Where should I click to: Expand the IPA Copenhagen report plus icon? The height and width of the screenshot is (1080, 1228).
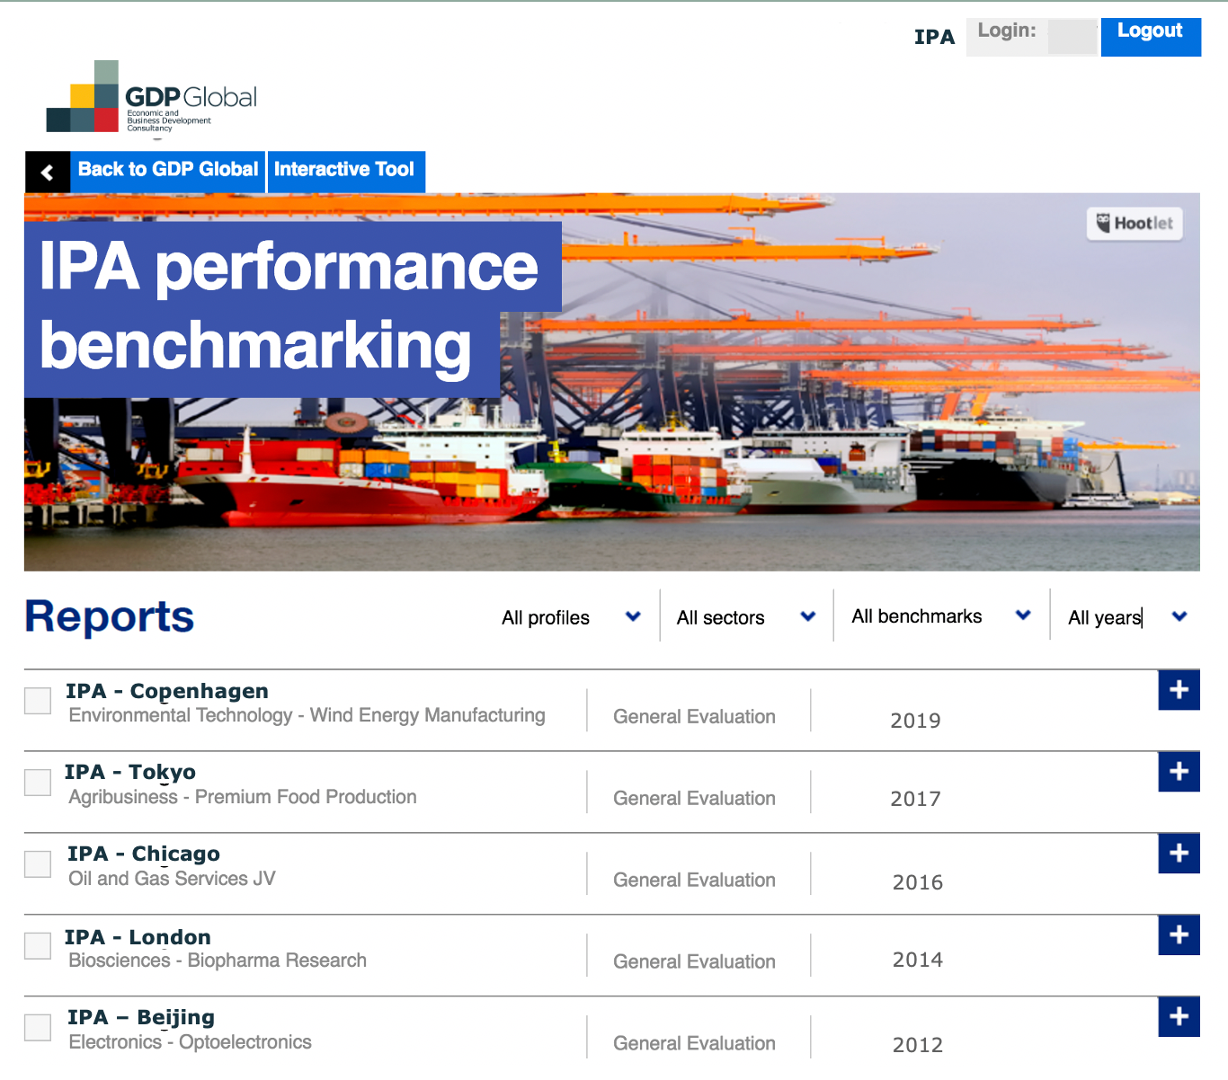[x=1178, y=690]
